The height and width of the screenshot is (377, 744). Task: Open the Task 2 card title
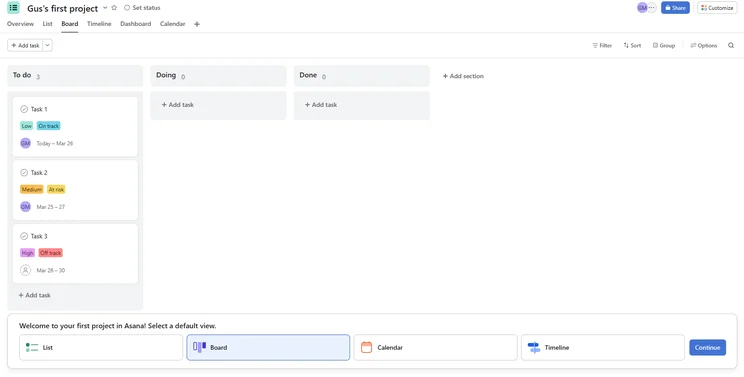click(39, 173)
